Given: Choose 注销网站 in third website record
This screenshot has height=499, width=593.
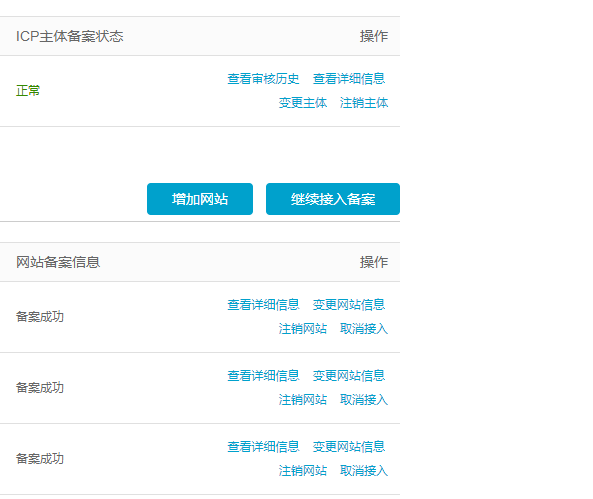Looking at the screenshot, I should coord(303,471).
